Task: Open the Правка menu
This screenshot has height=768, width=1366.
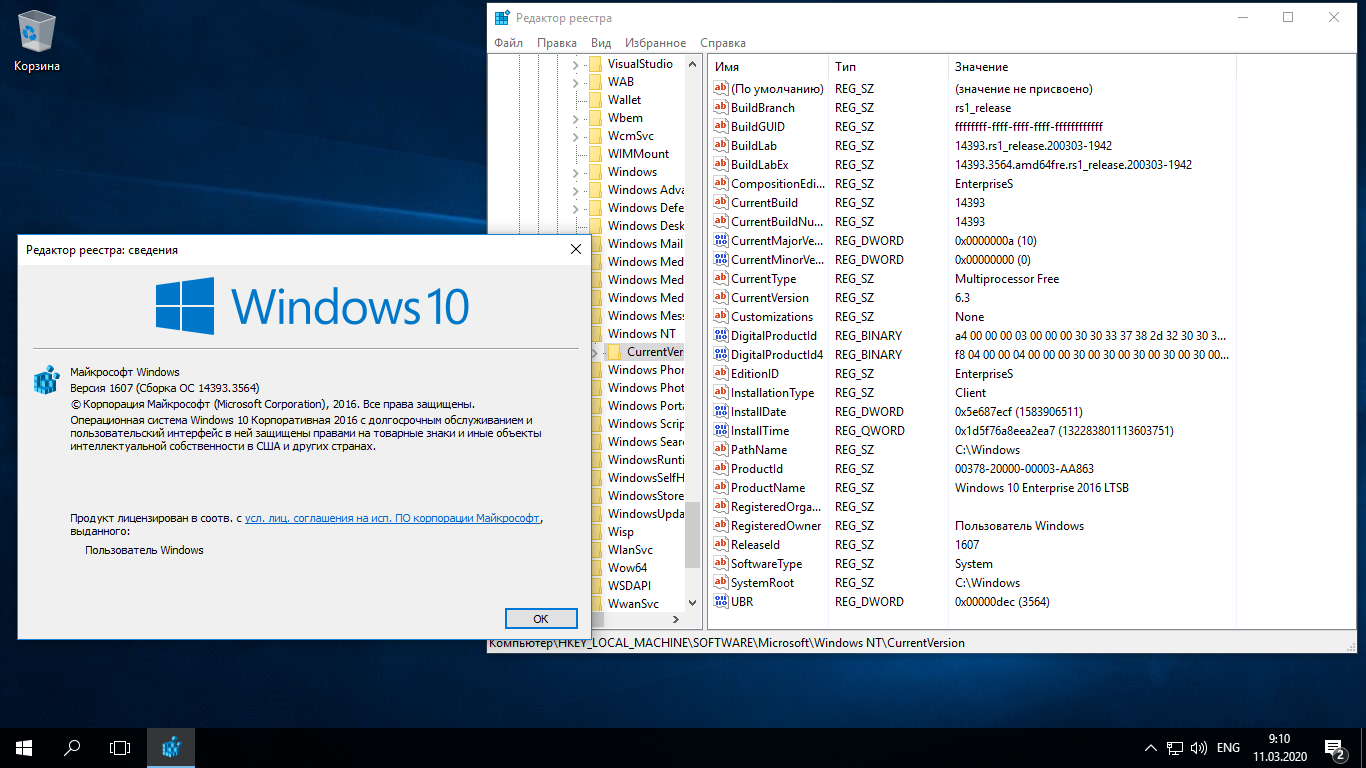Action: pyautogui.click(x=556, y=43)
